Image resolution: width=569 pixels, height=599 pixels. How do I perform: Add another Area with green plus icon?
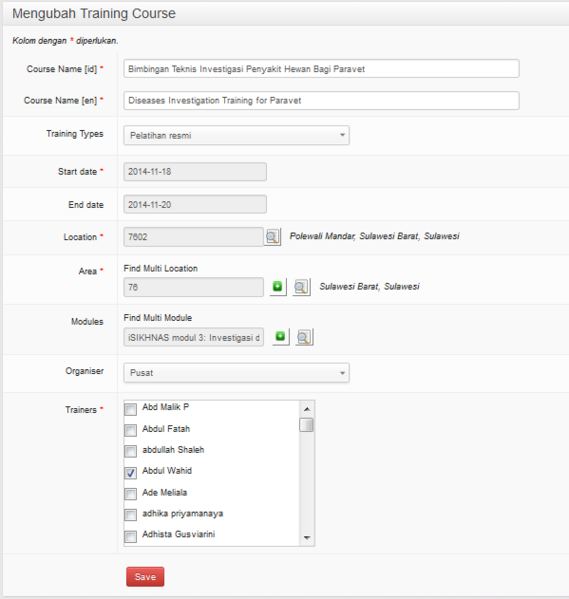278,287
